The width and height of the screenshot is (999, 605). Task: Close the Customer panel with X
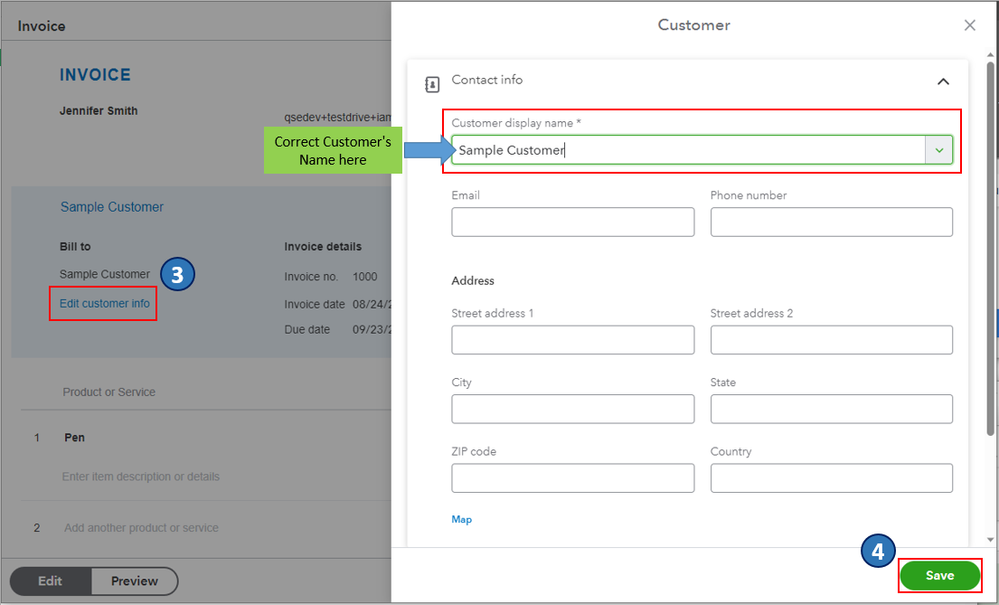tap(970, 26)
